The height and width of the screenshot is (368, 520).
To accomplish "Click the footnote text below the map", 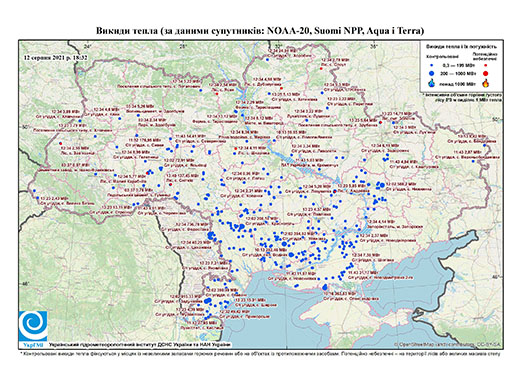I will point(260,353).
